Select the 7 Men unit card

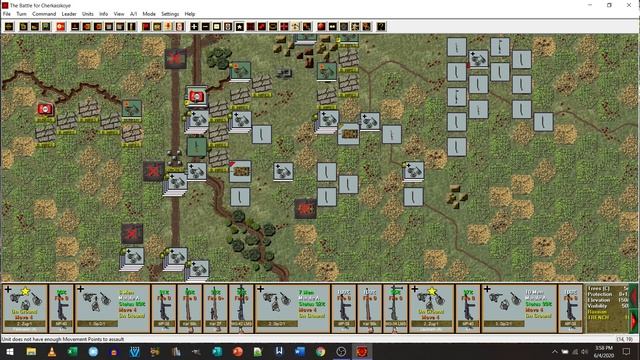click(x=292, y=309)
